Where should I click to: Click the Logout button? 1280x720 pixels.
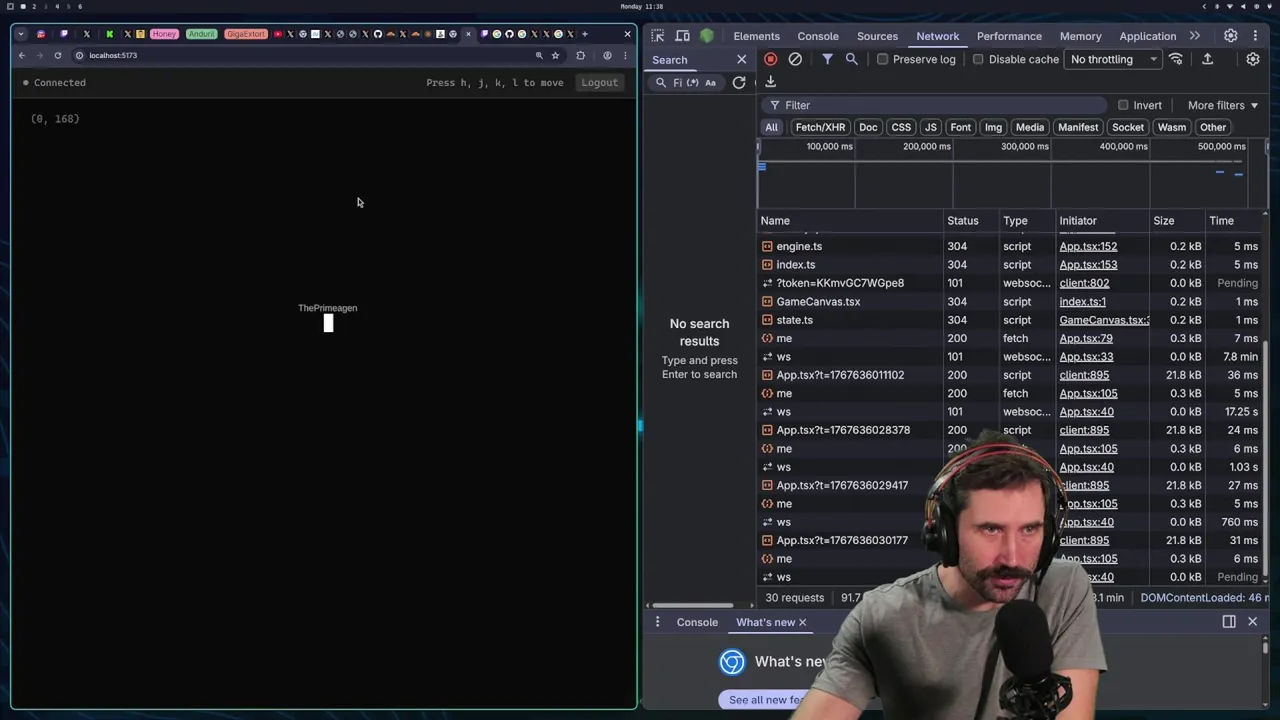coord(600,82)
